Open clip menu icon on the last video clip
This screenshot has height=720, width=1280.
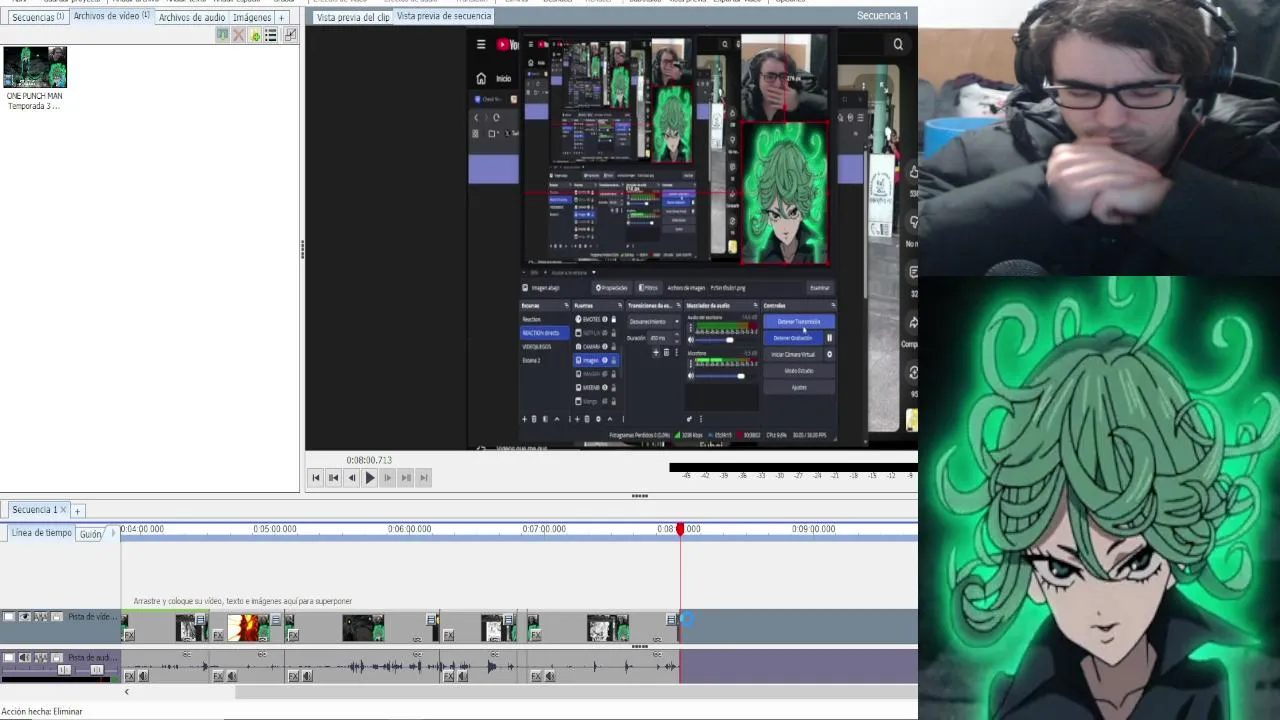671,620
